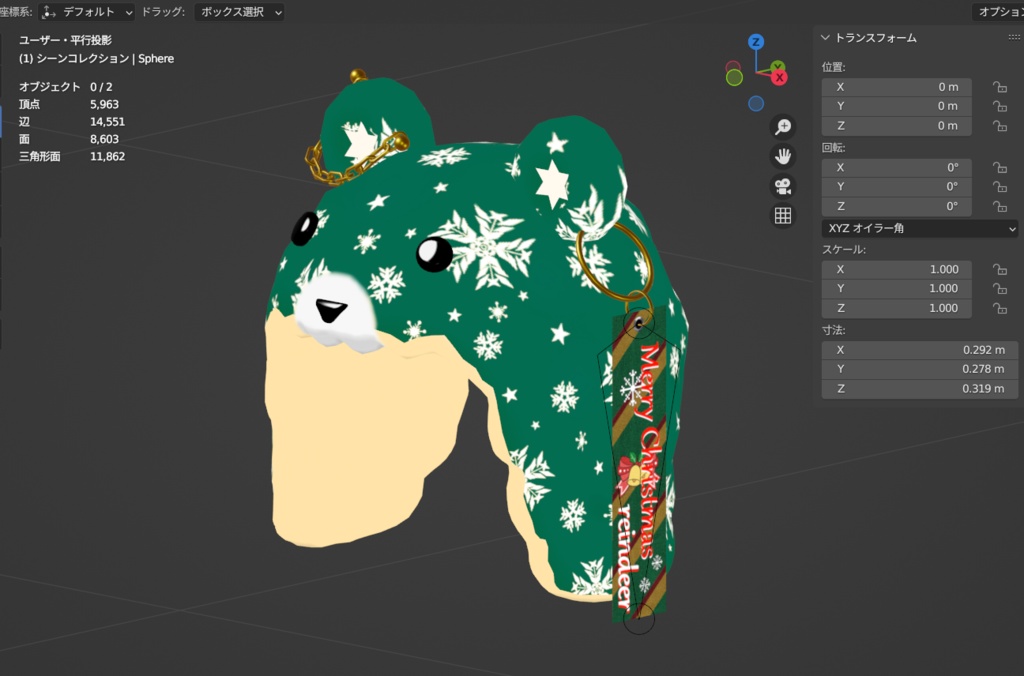
Task: Lock the rotation Z value
Action: click(x=1000, y=206)
